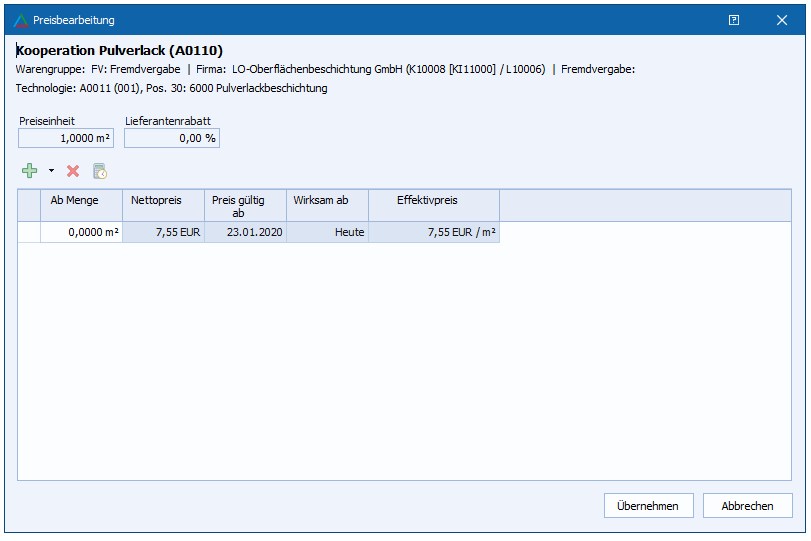Click the Preis gültig ab column header
This screenshot has width=811, height=541.
[245, 205]
